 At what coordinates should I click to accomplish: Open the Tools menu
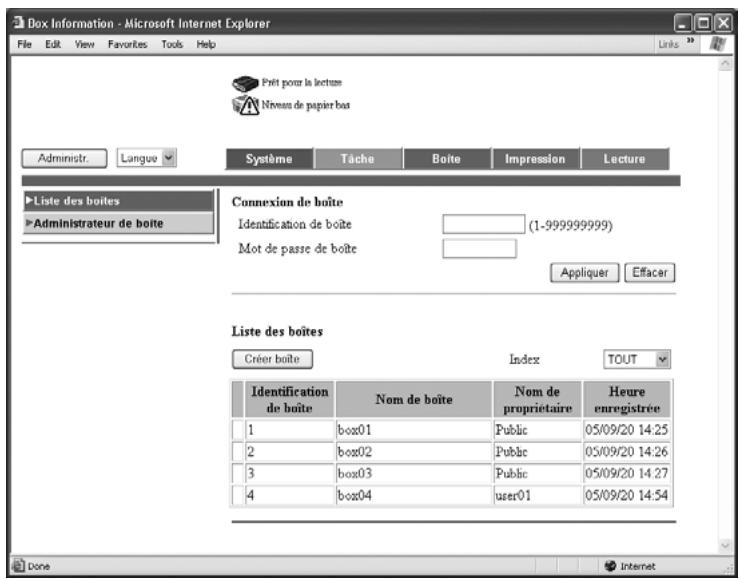(x=172, y=44)
